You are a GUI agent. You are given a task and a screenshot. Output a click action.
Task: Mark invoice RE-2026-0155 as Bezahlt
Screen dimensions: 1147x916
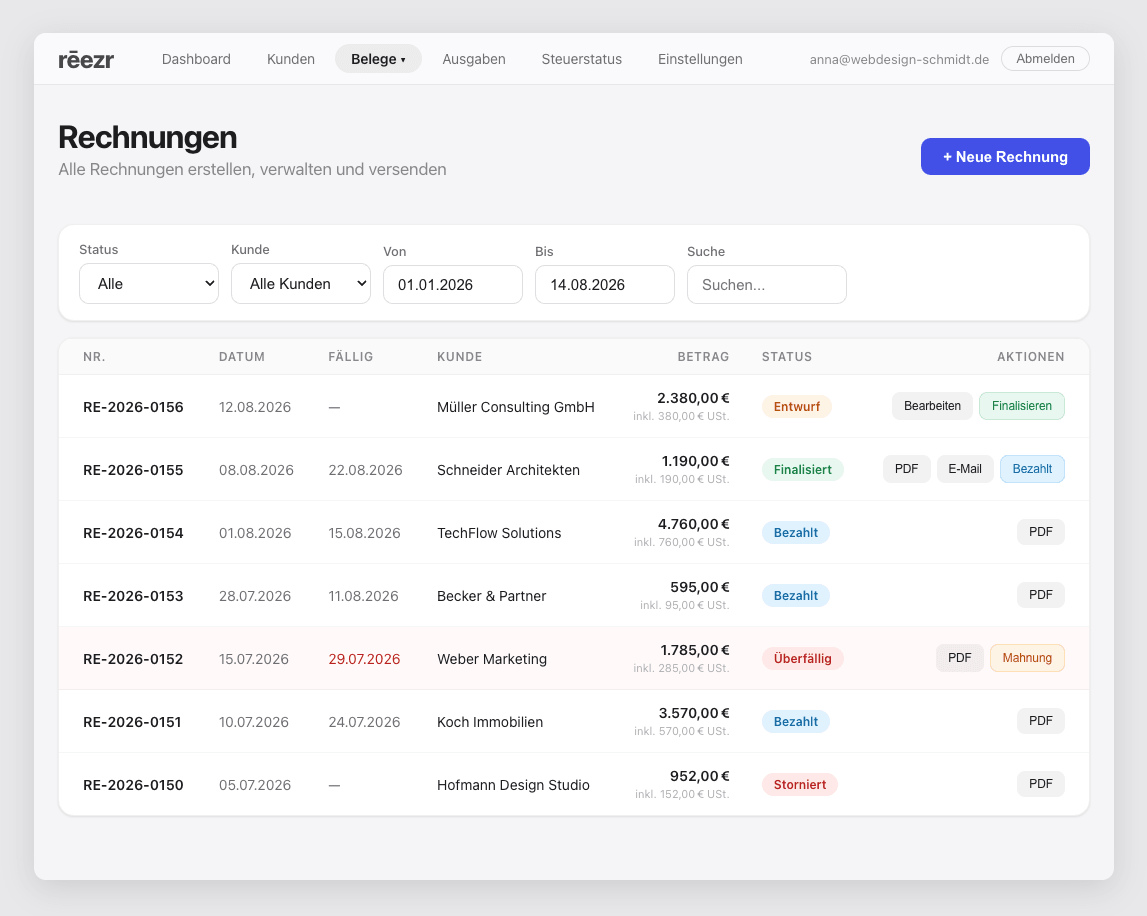point(1032,469)
